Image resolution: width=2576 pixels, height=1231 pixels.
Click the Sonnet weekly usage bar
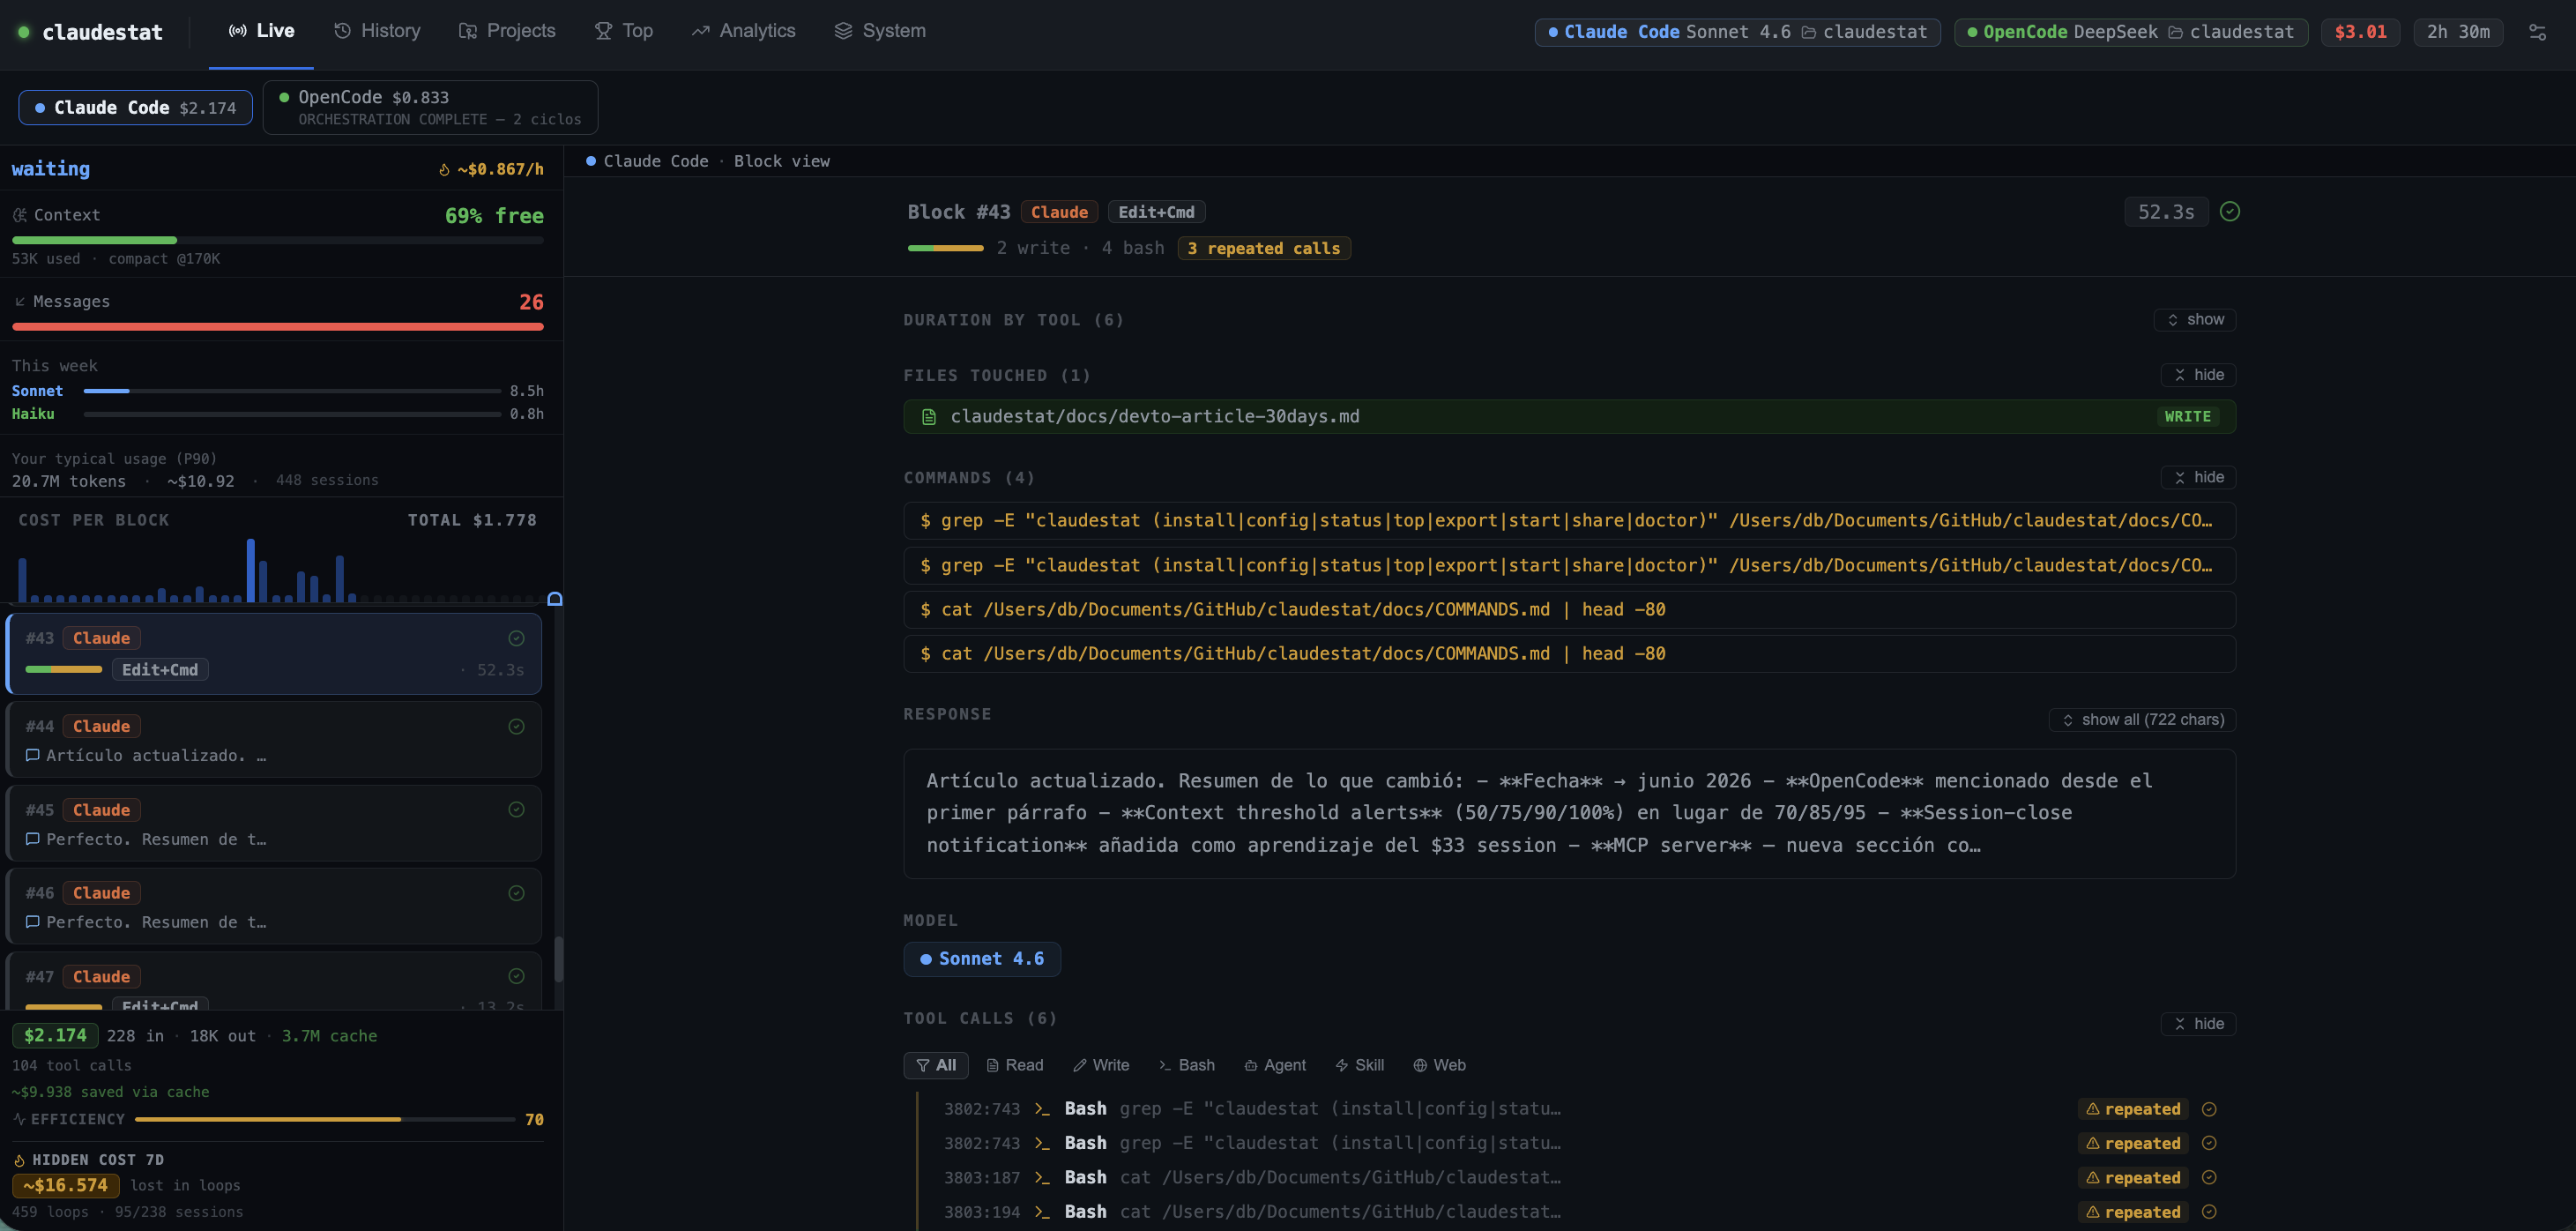[x=292, y=391]
